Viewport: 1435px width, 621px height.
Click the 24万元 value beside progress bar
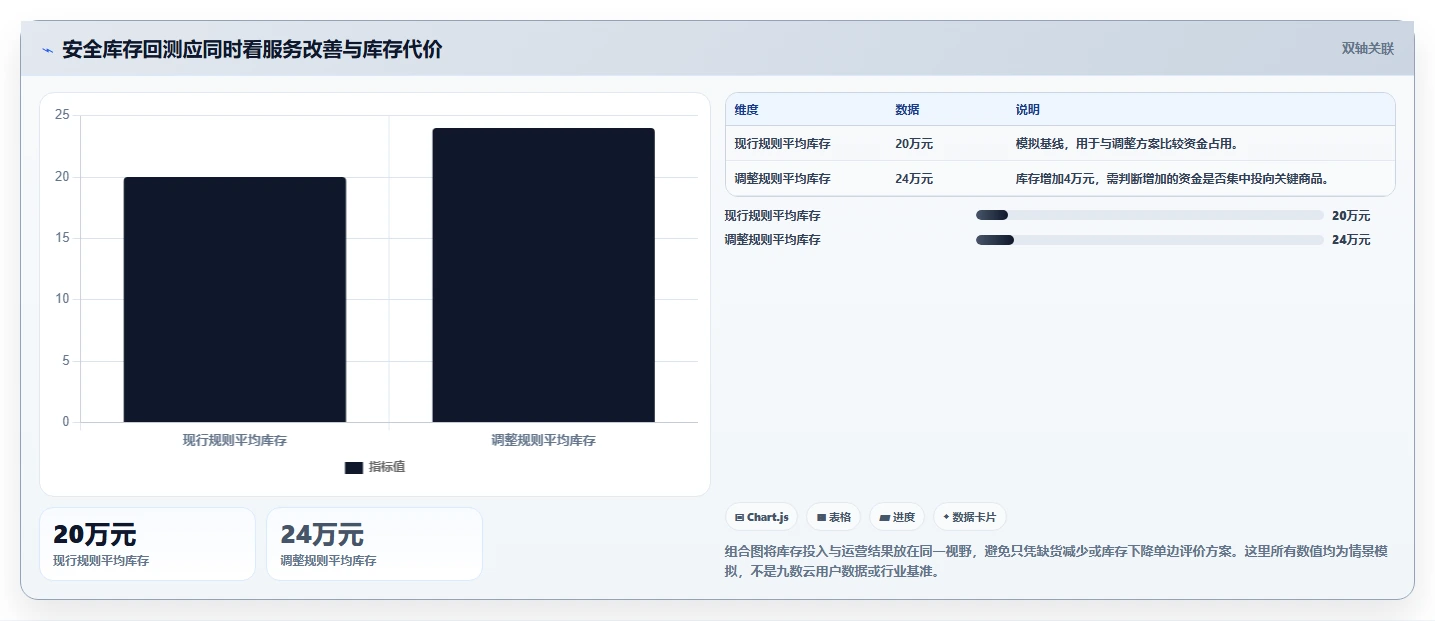click(1351, 240)
